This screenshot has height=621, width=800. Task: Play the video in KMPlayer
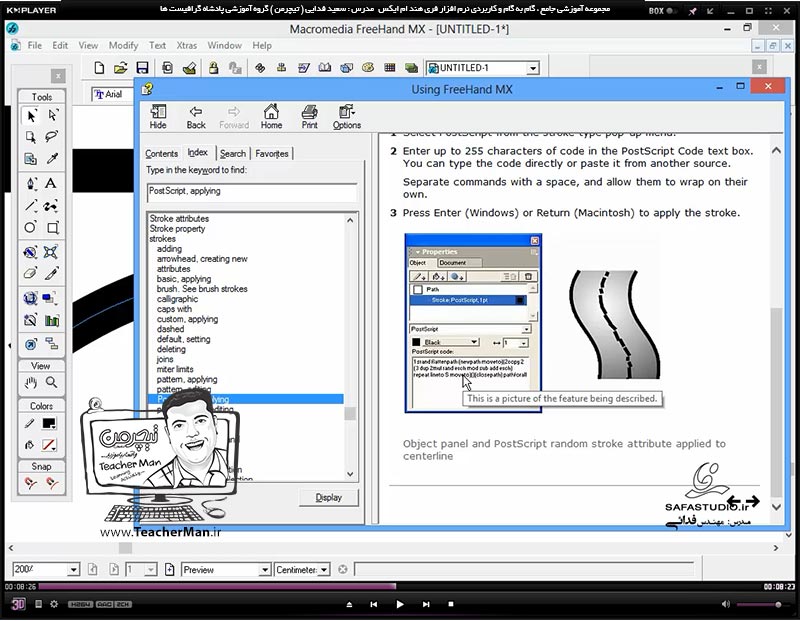pos(399,604)
